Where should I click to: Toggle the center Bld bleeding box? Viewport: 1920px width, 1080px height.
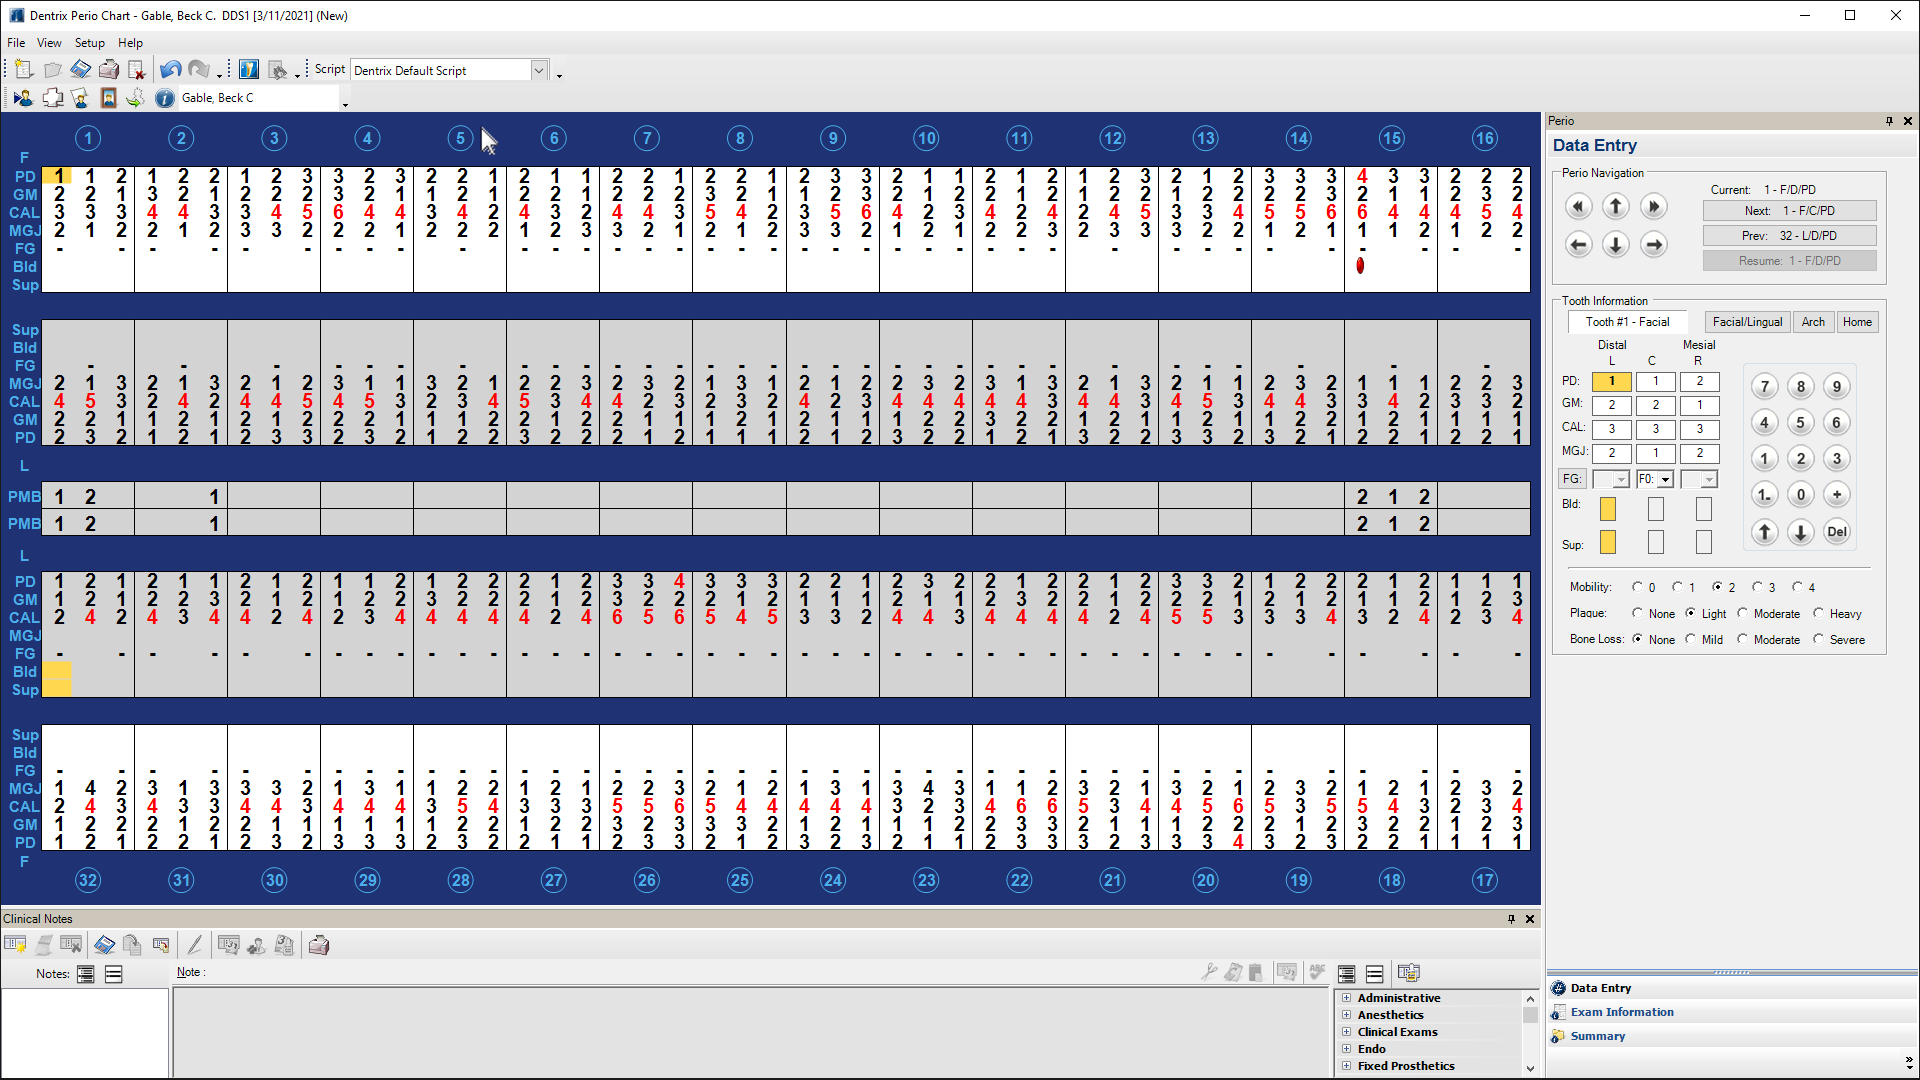[x=1656, y=509]
